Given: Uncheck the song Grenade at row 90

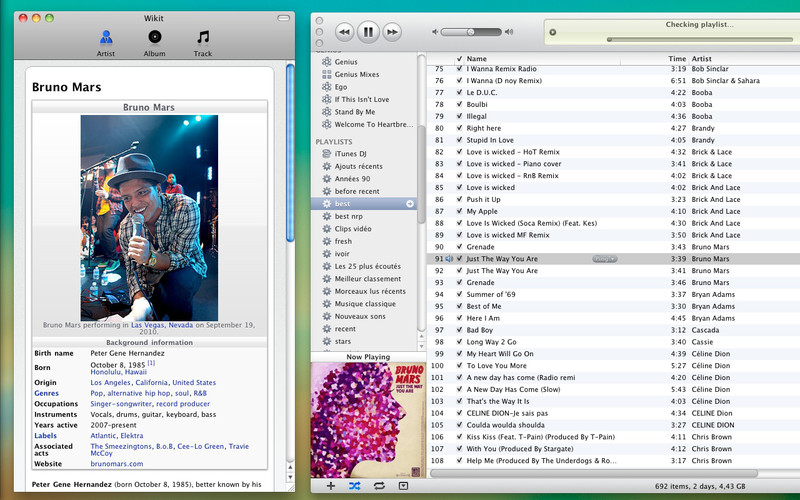Looking at the screenshot, I should point(459,247).
